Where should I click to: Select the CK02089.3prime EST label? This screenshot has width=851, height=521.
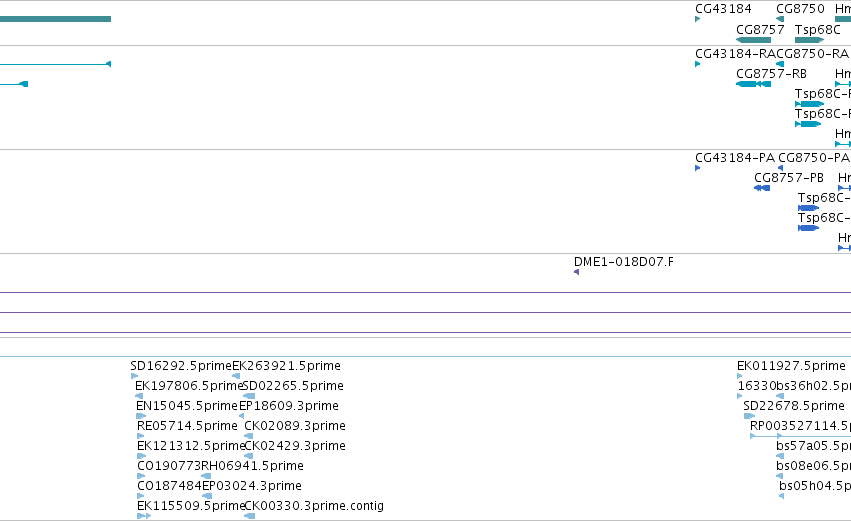[295, 426]
